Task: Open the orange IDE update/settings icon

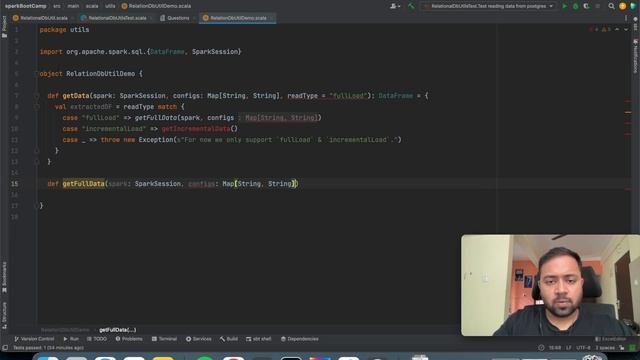Action: [622, 6]
